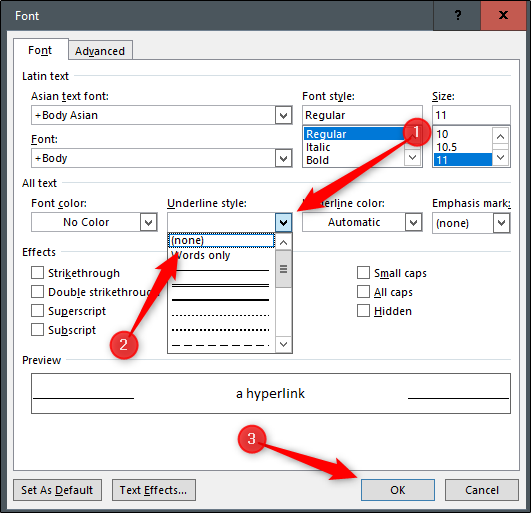Expand the Underline color dropdown
The width and height of the screenshot is (531, 513).
tap(413, 222)
